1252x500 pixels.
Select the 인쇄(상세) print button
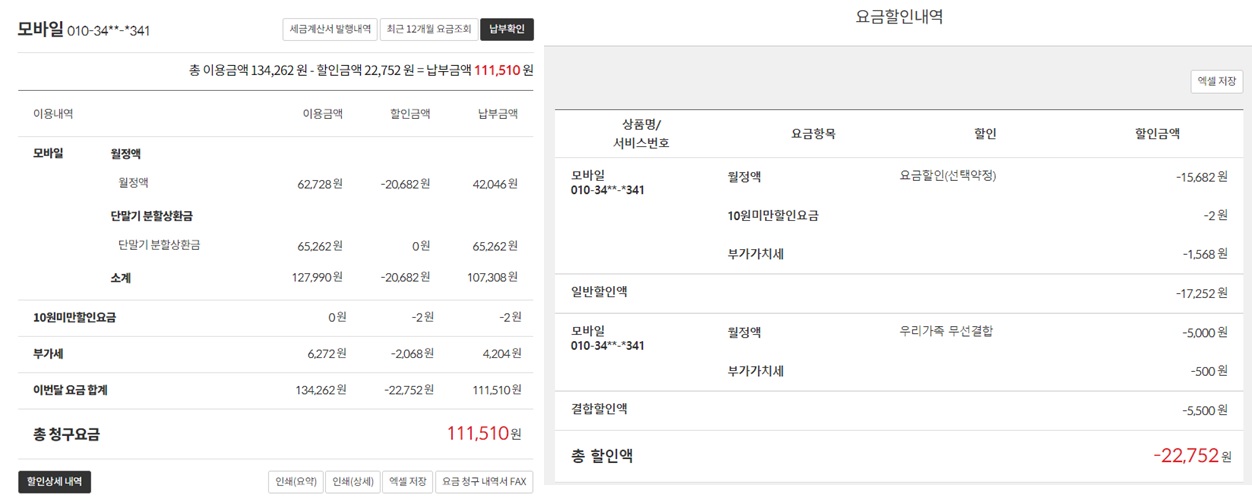pyautogui.click(x=353, y=482)
